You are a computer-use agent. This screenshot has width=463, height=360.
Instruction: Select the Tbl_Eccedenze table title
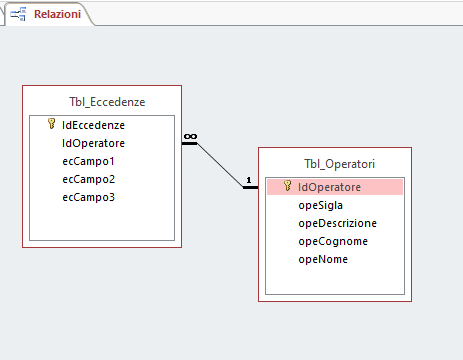click(107, 102)
